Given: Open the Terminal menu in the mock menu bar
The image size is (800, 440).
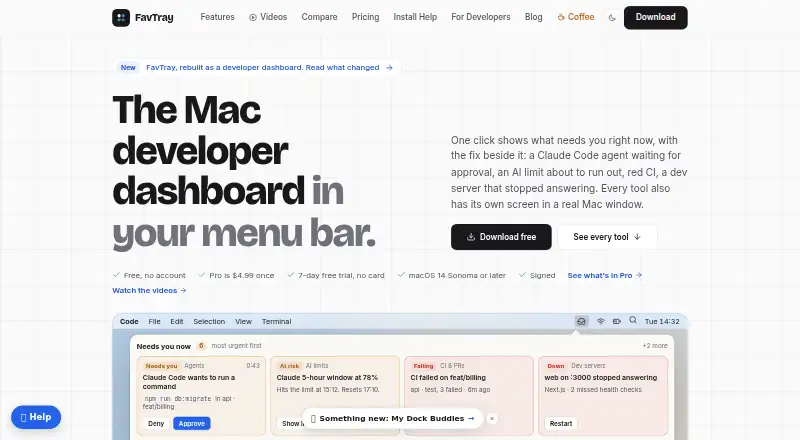Looking at the screenshot, I should point(276,322).
